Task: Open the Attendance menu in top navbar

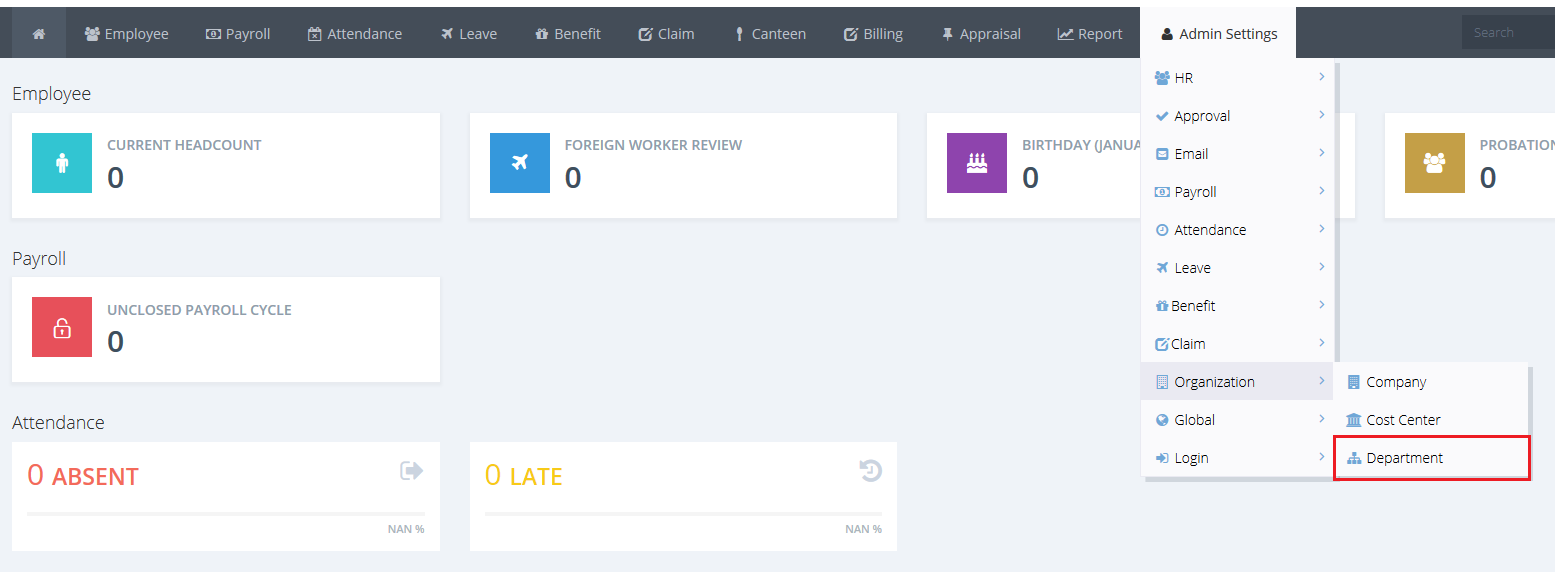Action: coord(354,34)
